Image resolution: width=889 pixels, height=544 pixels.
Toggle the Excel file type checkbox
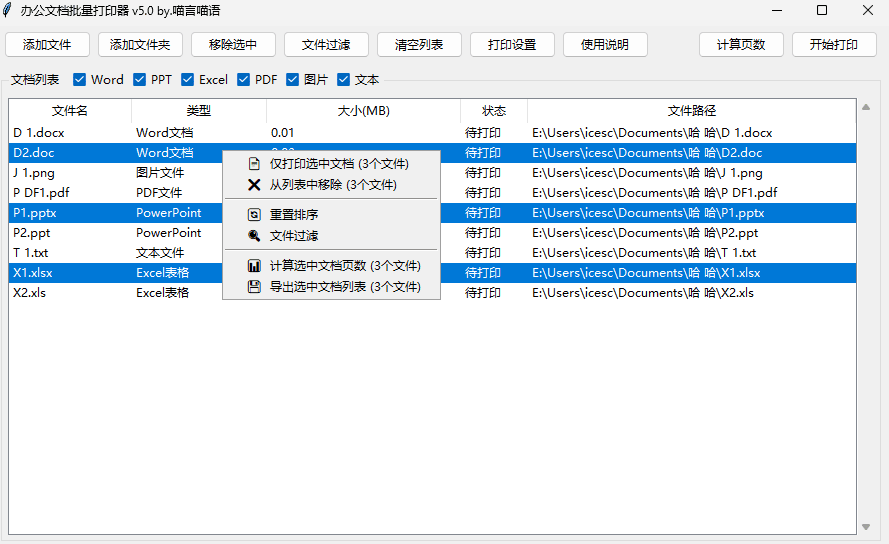[x=188, y=80]
